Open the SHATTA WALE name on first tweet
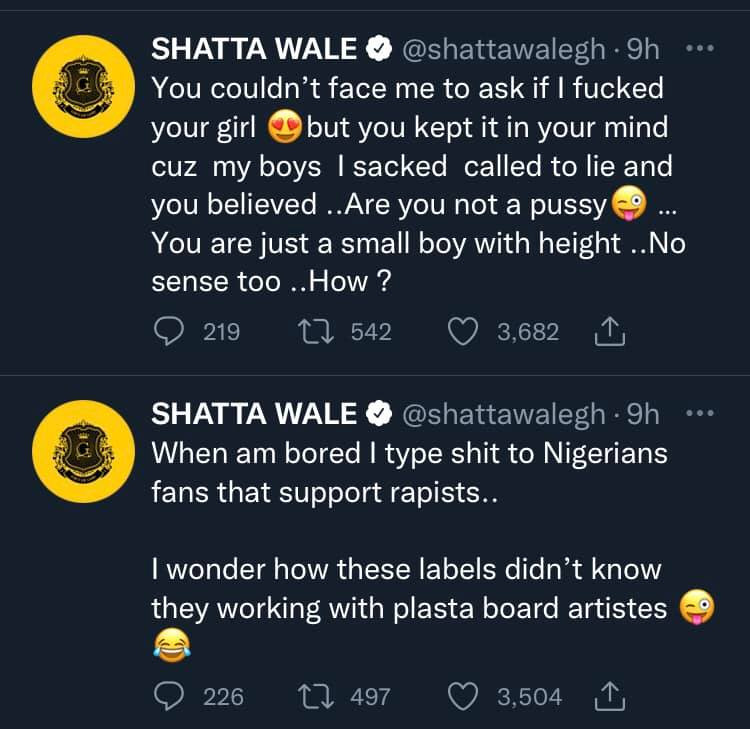Screen dimensions: 750x729 point(254,49)
